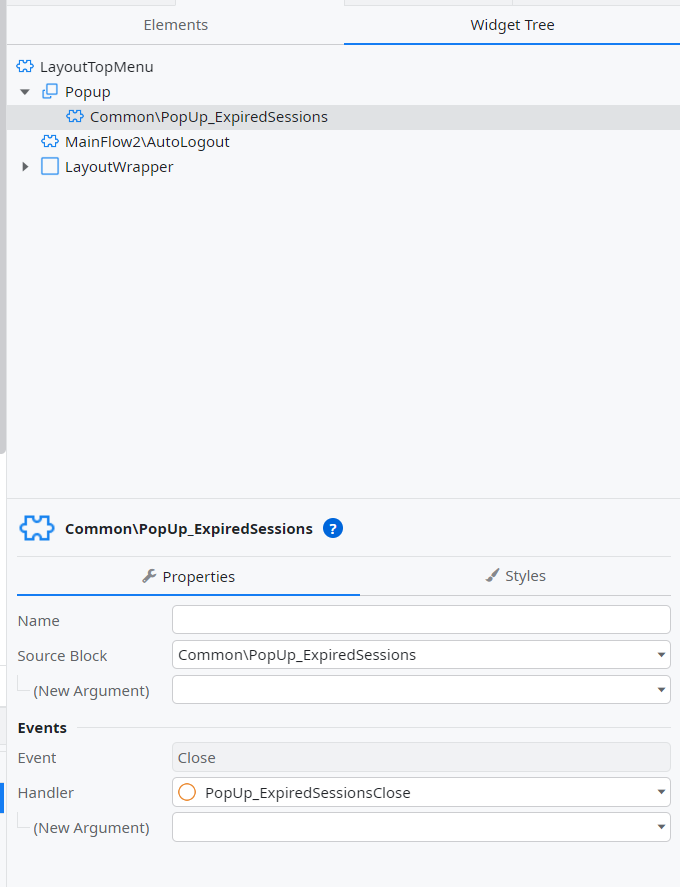Focus the Name input field

pos(421,620)
